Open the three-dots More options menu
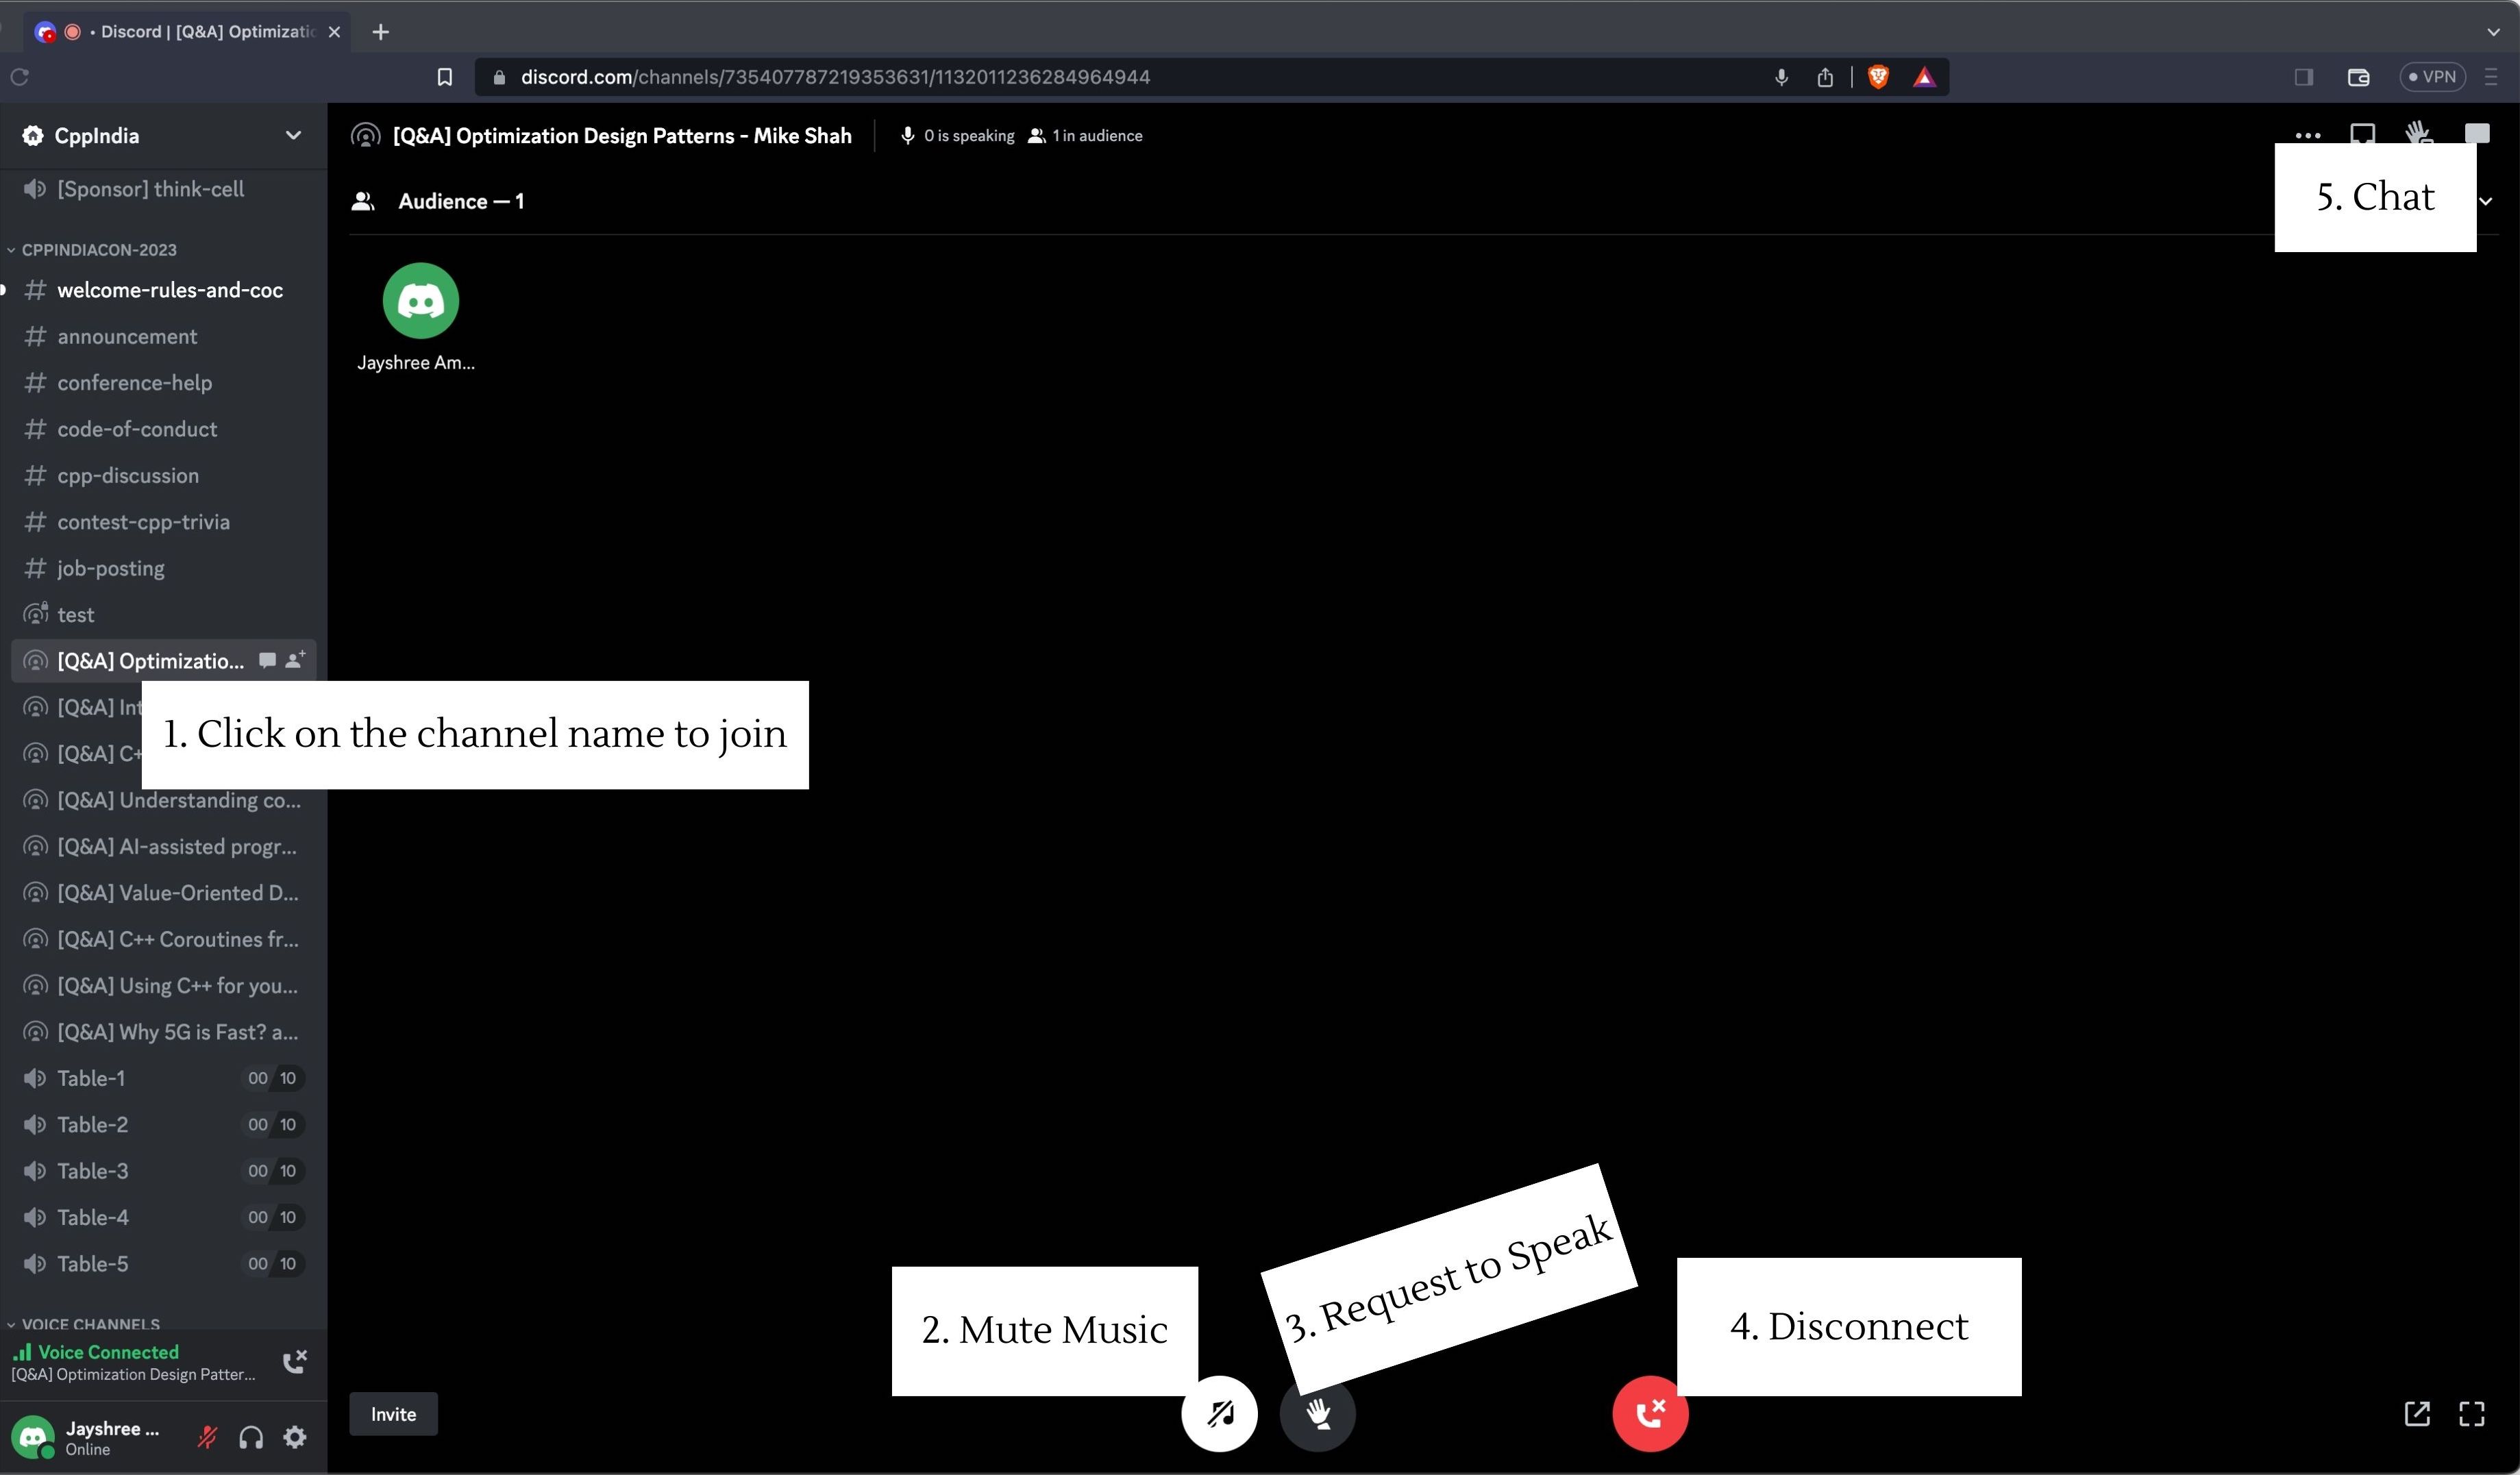The width and height of the screenshot is (2520, 1475). [2307, 135]
